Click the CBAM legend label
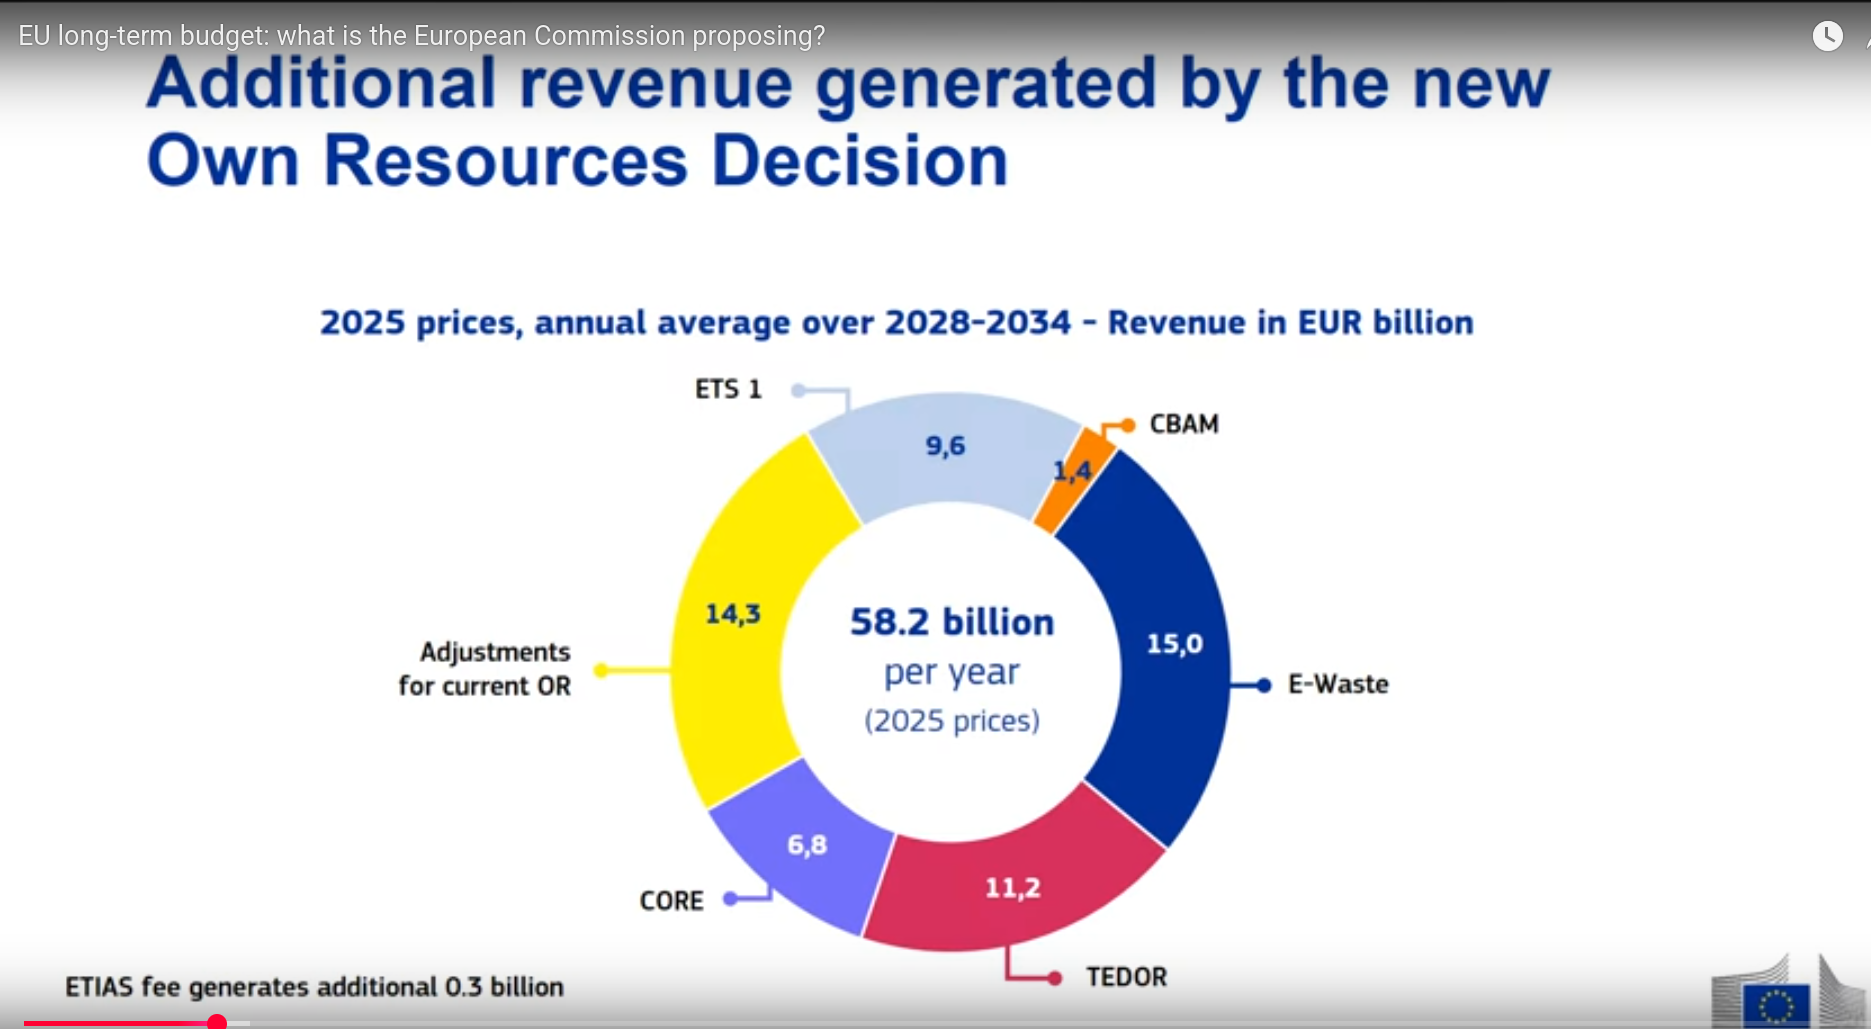 [1183, 424]
